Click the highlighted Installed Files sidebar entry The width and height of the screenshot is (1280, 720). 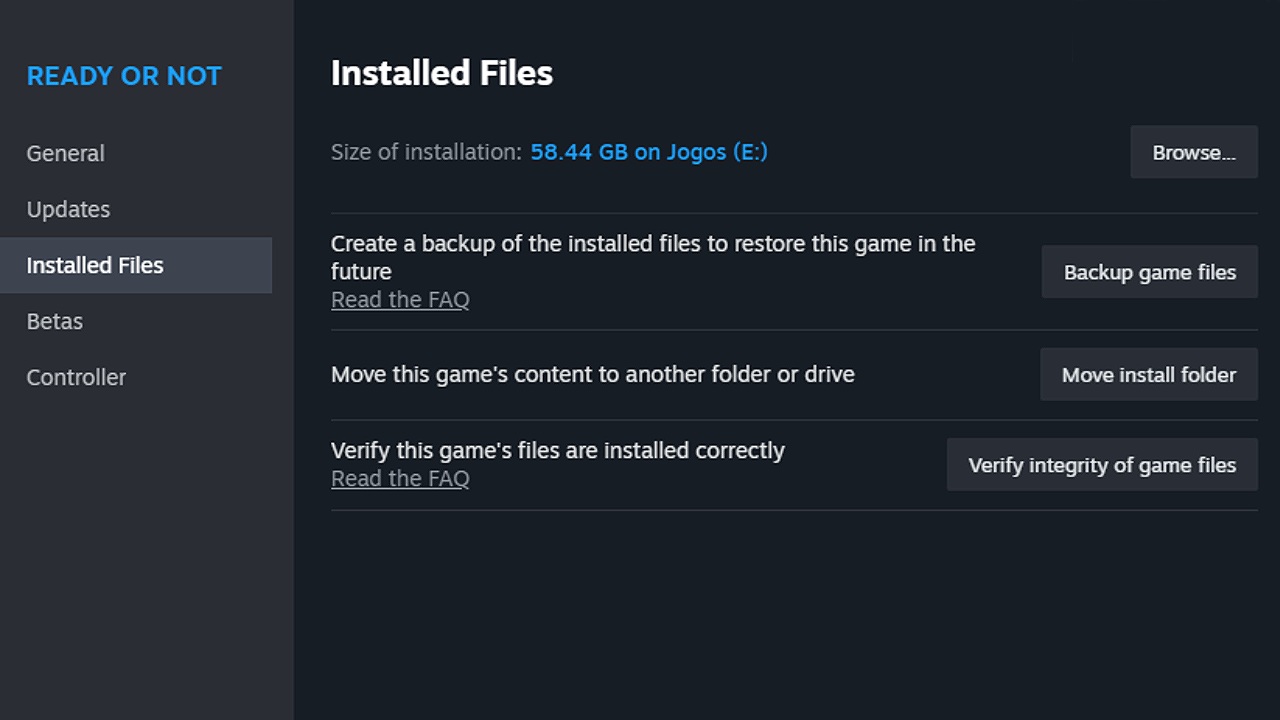tap(95, 265)
